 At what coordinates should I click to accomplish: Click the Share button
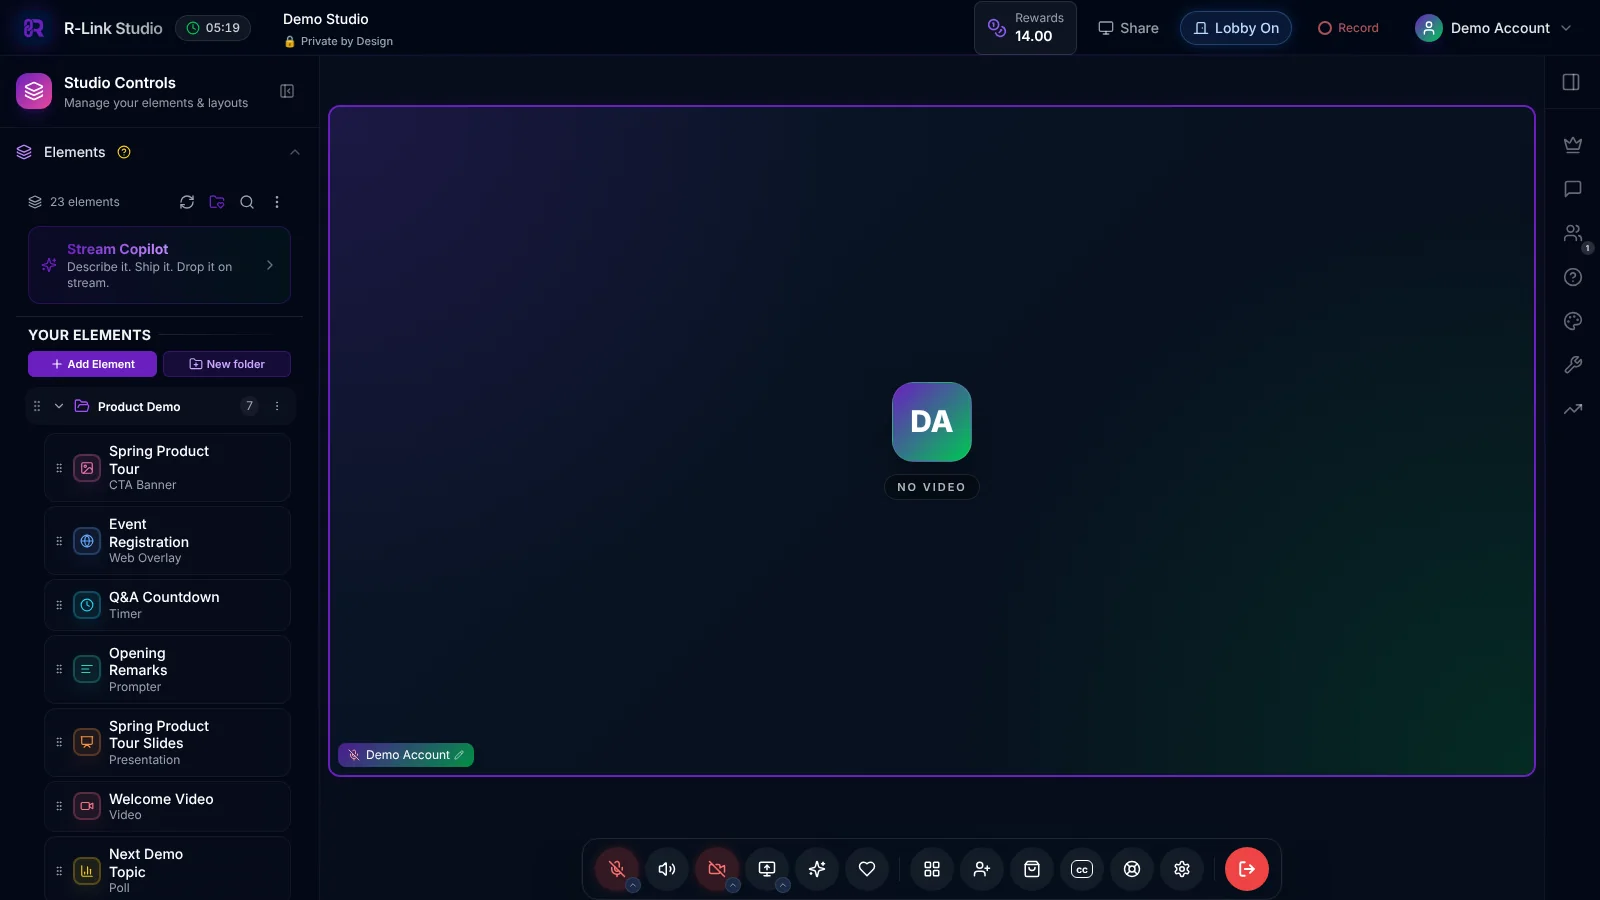point(1128,28)
